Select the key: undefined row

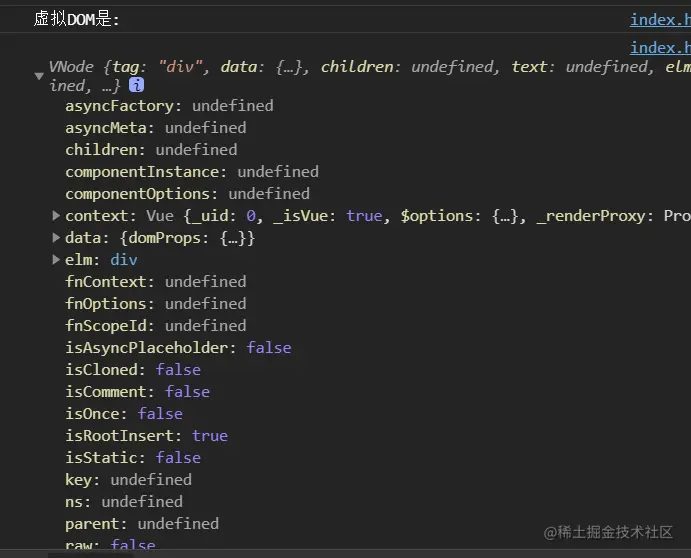point(128,480)
